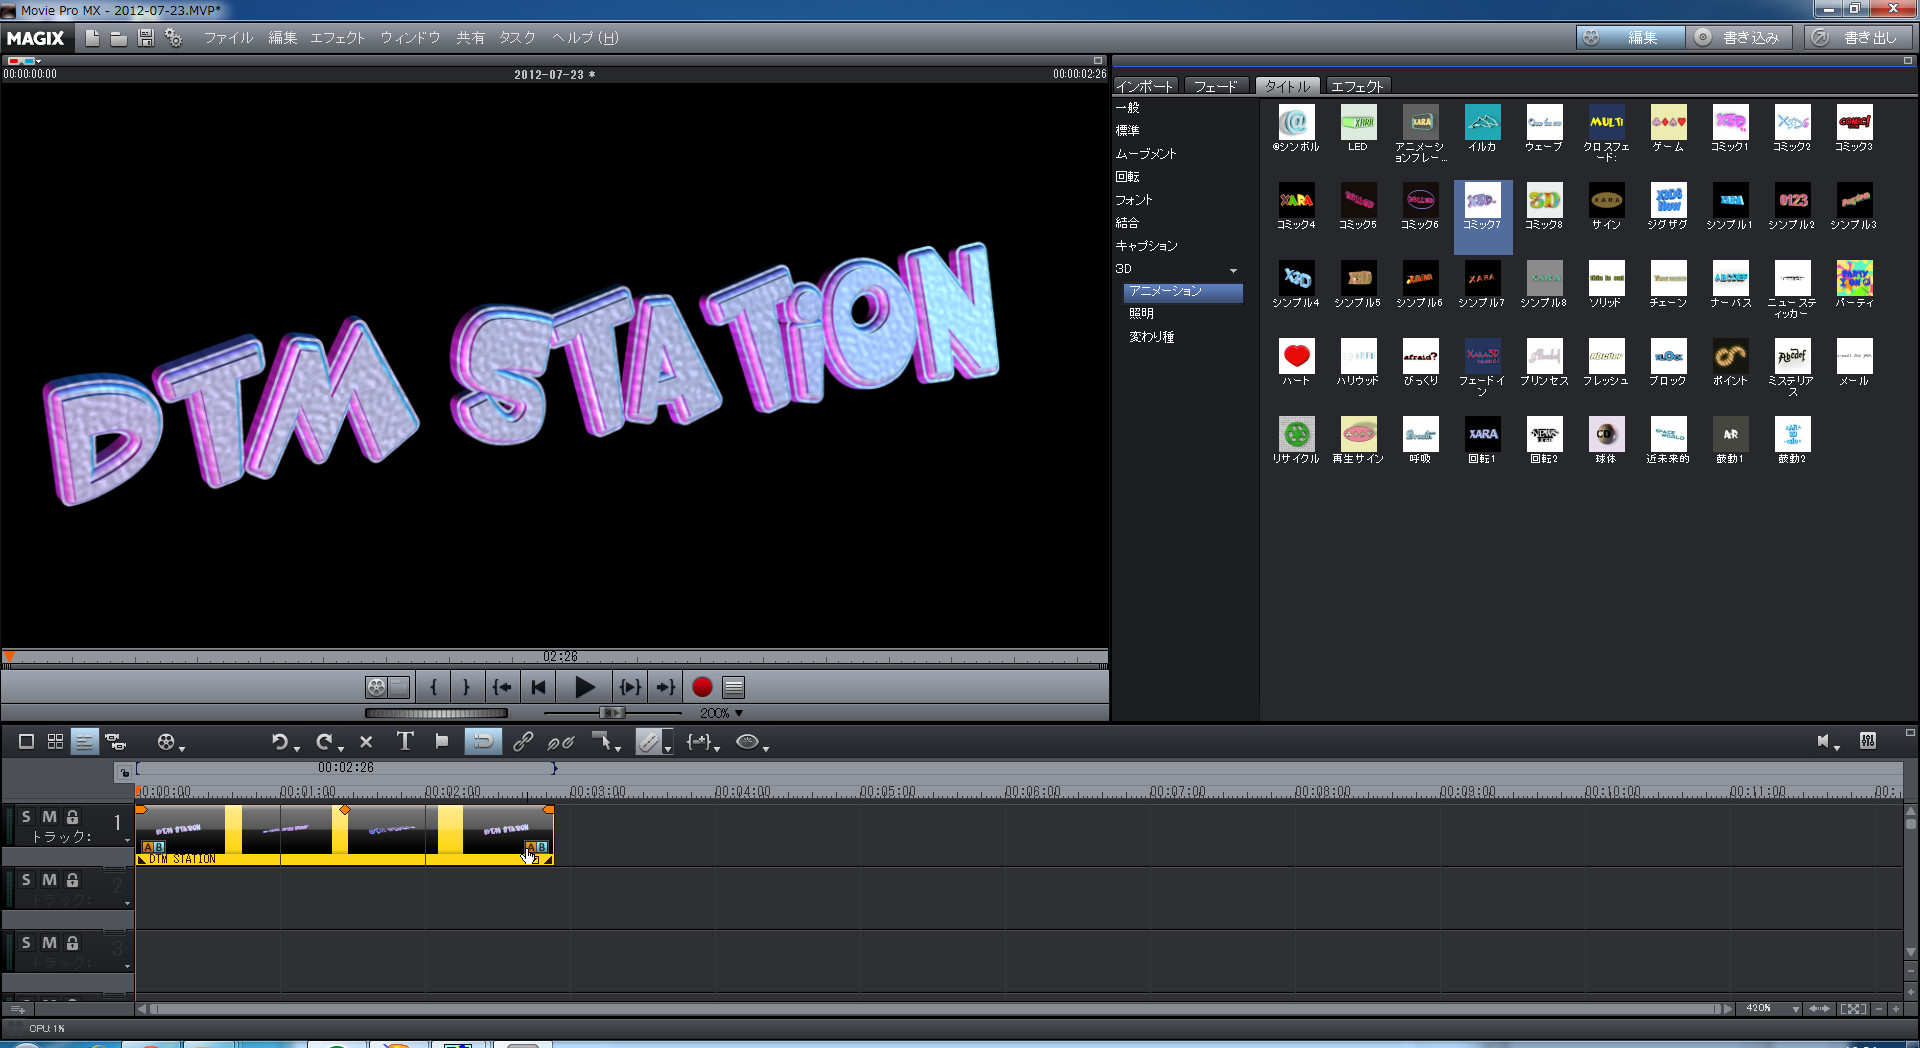Click the red record button
This screenshot has height=1048, width=1920.
click(702, 687)
